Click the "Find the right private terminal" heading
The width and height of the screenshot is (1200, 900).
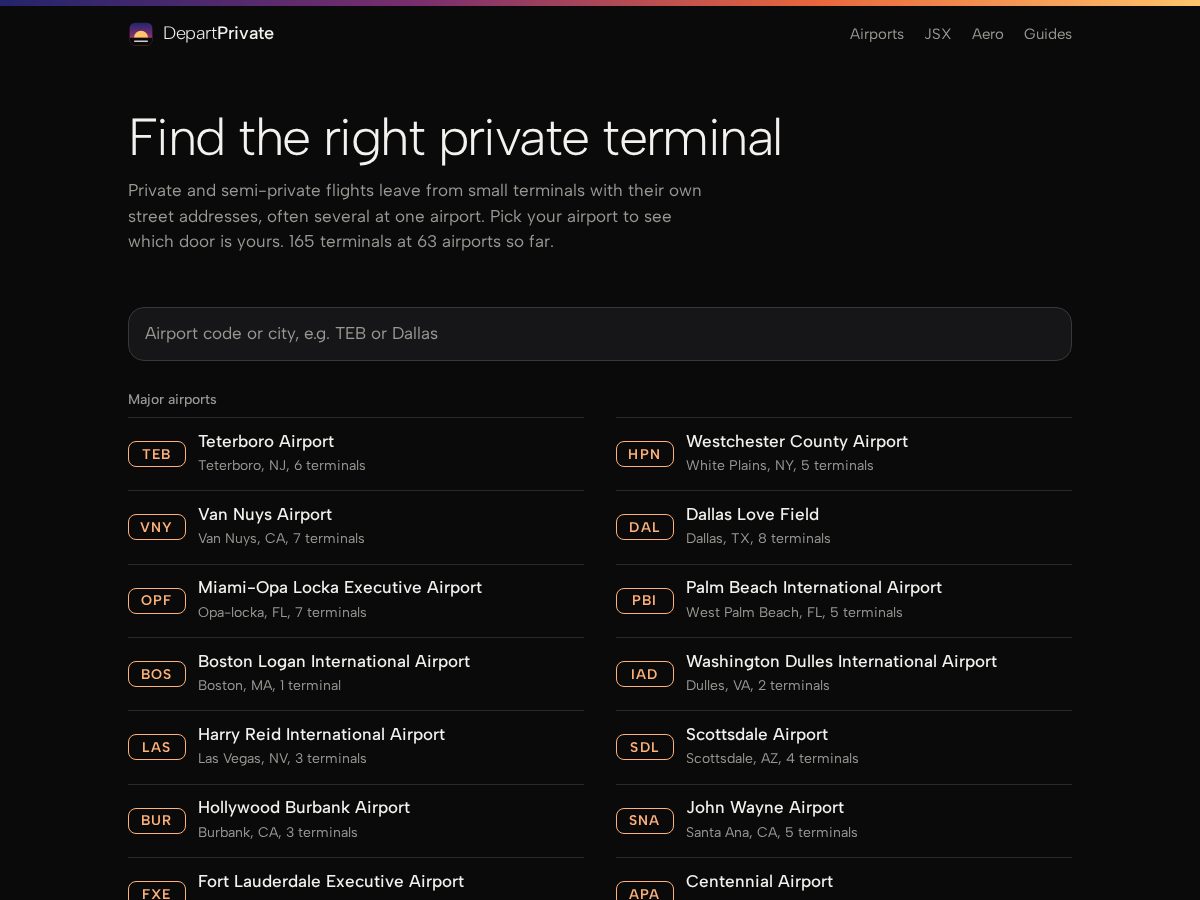(455, 138)
